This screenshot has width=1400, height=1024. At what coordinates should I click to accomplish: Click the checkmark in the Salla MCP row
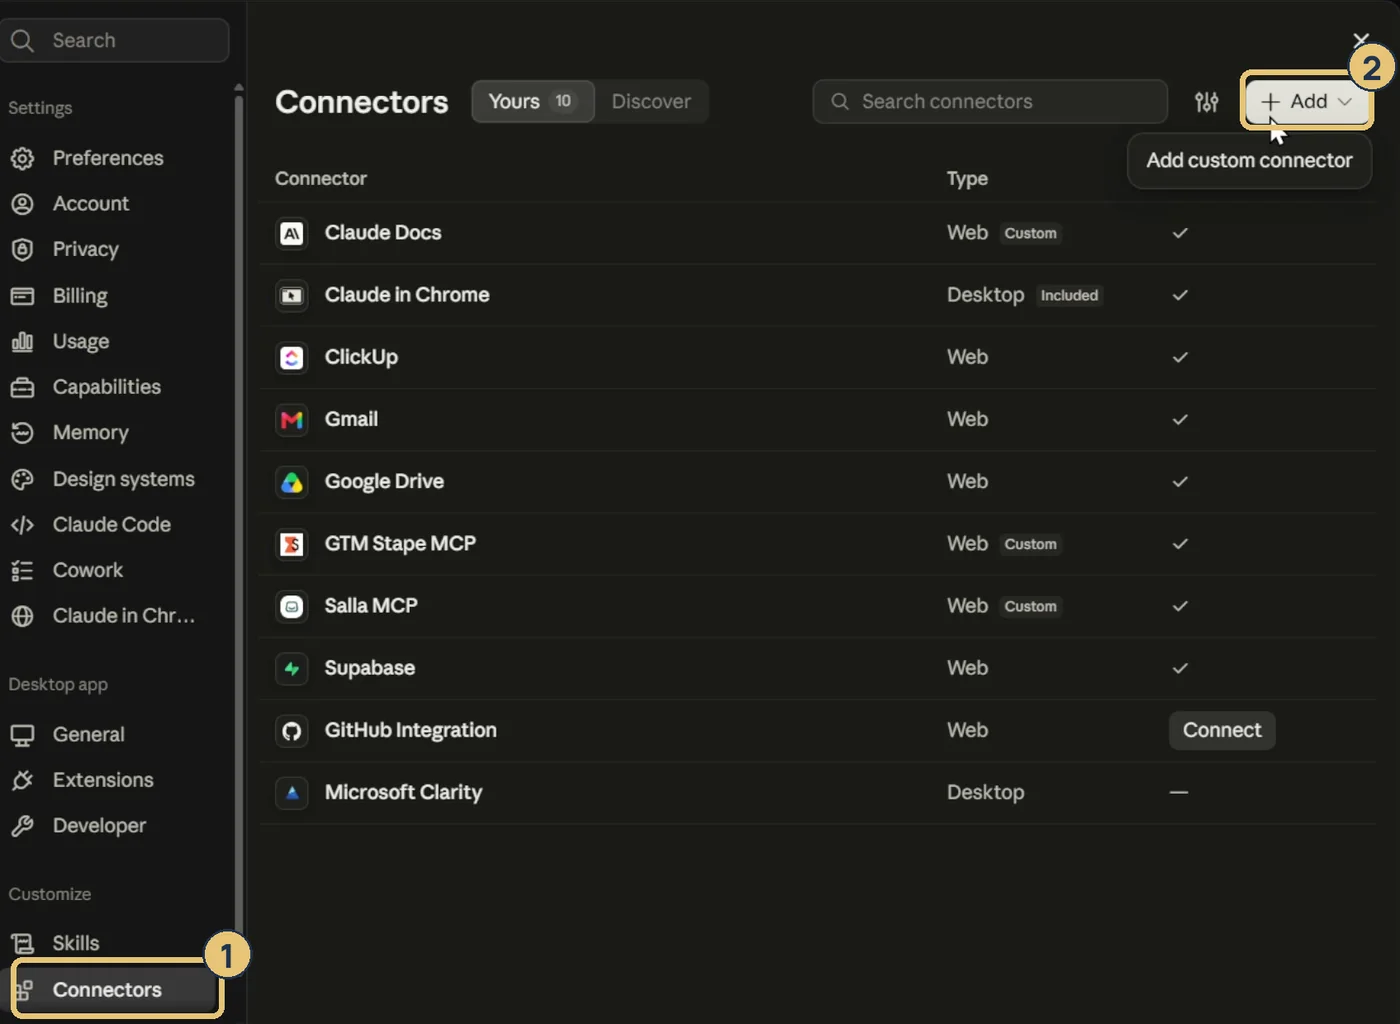coord(1180,606)
